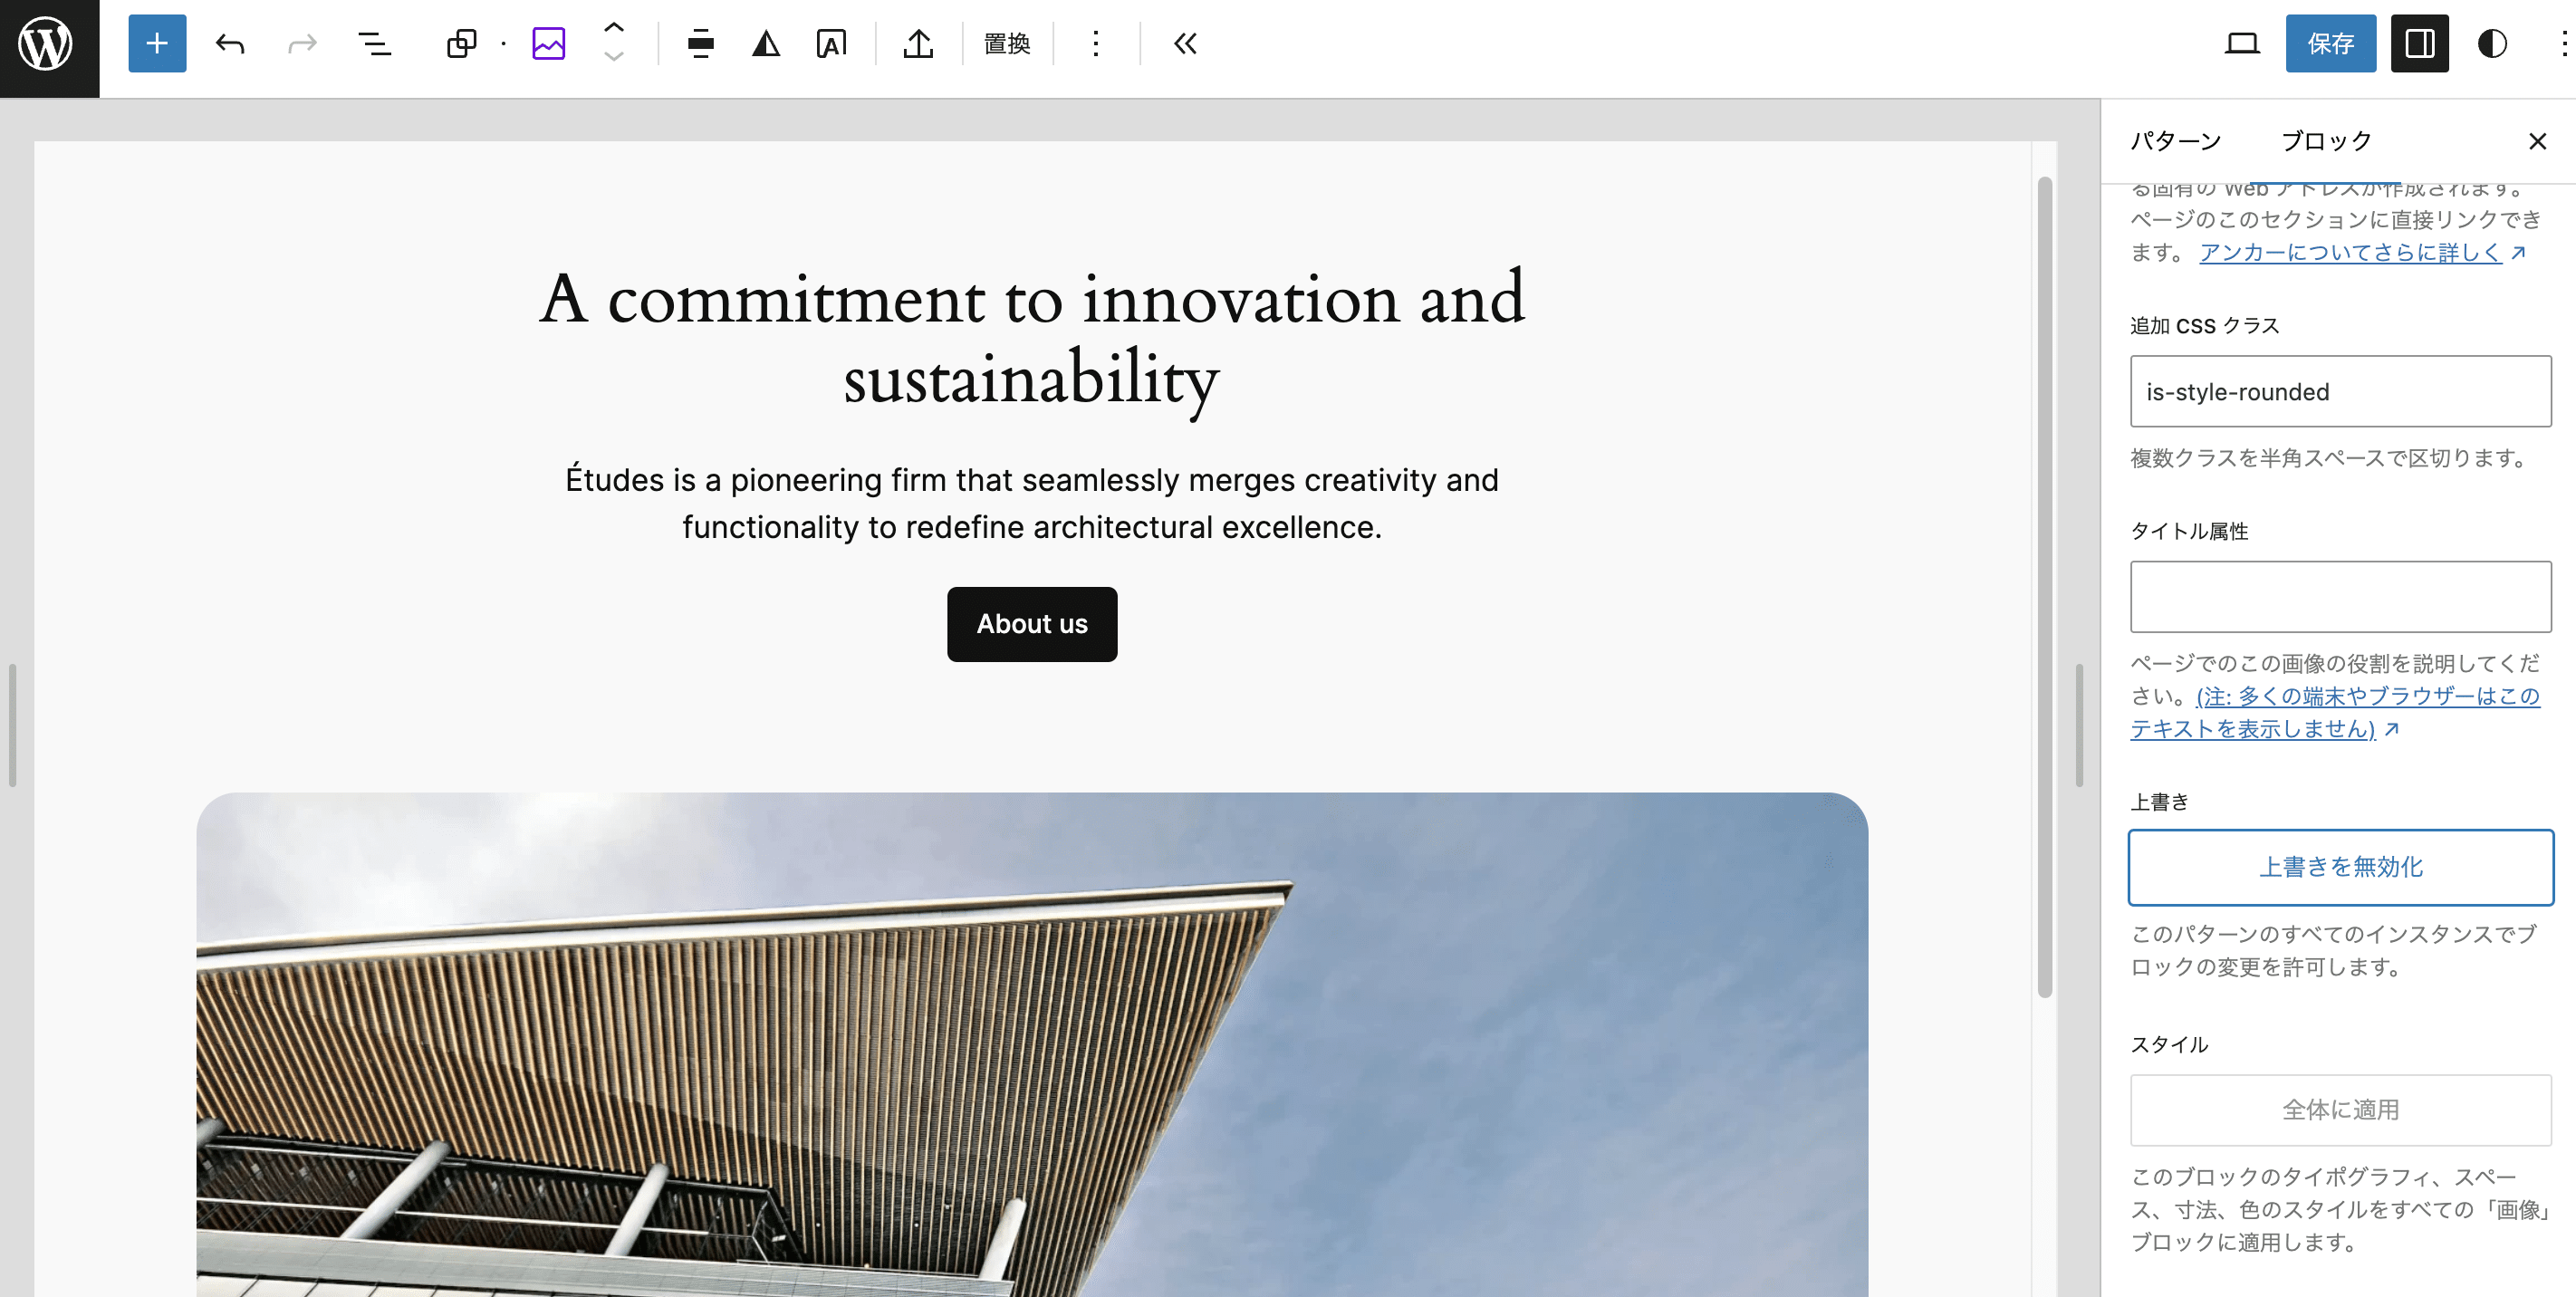Click the editor canvas vertical scrollbar

2045,587
